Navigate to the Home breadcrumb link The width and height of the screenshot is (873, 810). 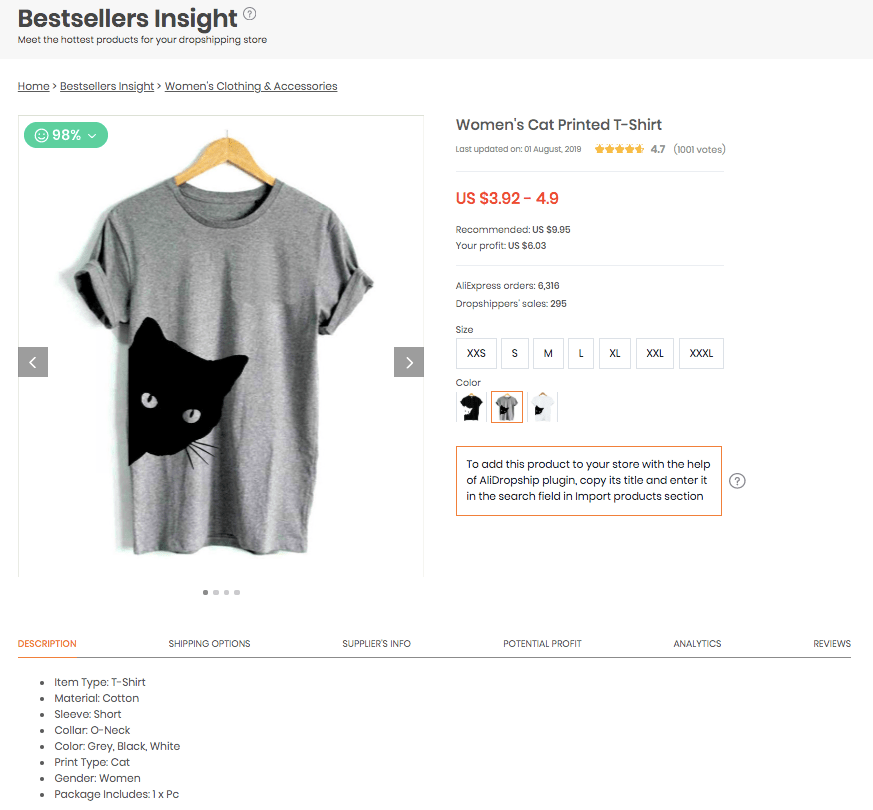(x=33, y=86)
